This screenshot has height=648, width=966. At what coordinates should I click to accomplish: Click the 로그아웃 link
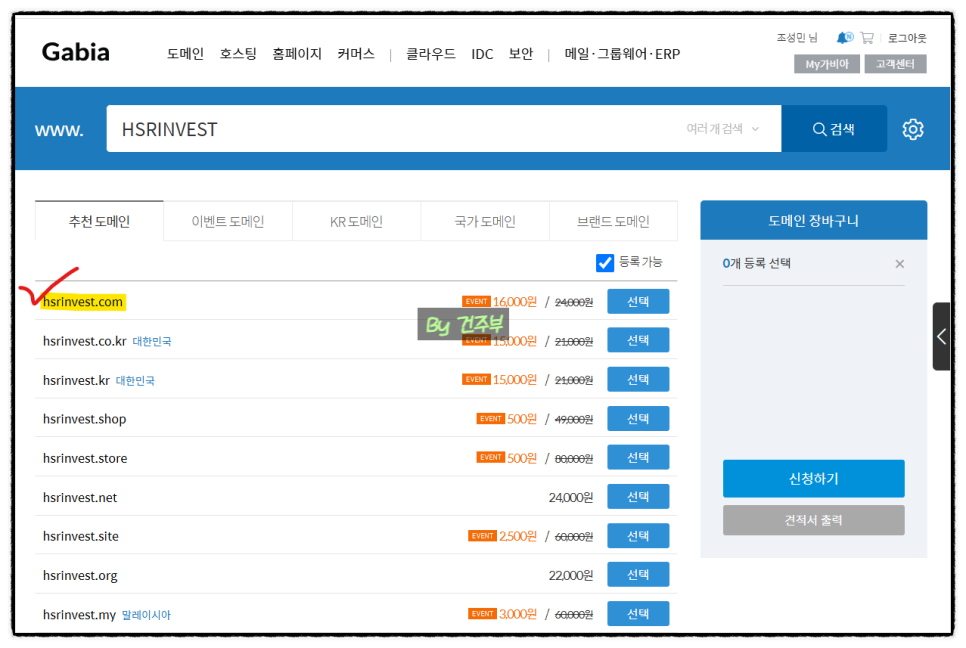click(x=907, y=38)
